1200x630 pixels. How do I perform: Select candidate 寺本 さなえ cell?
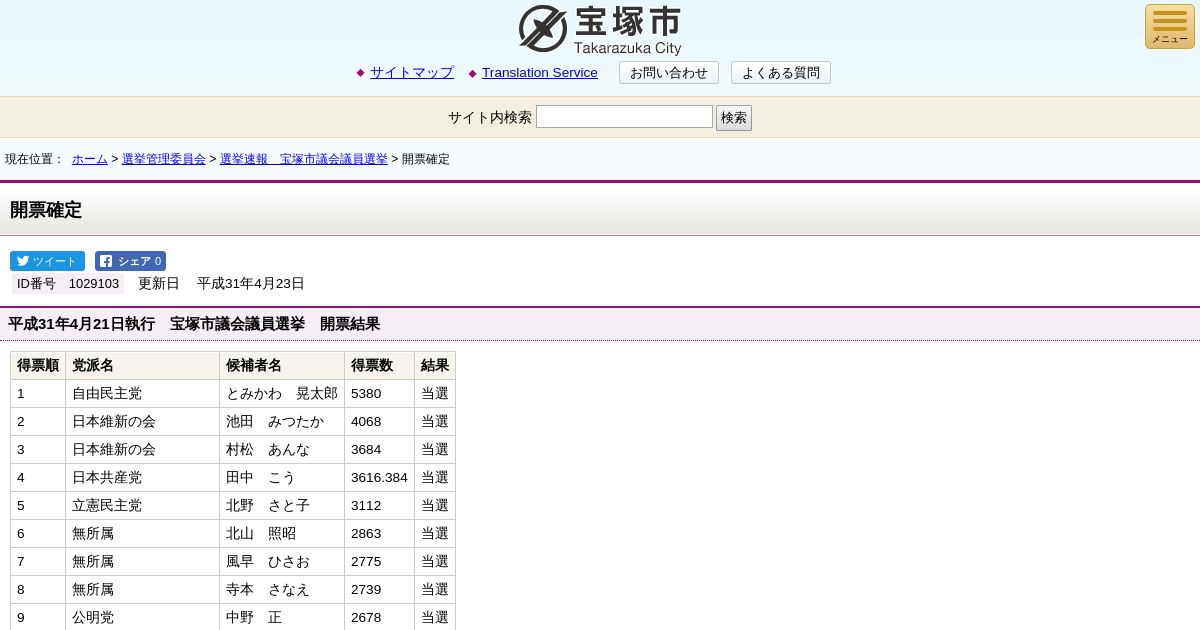point(282,590)
